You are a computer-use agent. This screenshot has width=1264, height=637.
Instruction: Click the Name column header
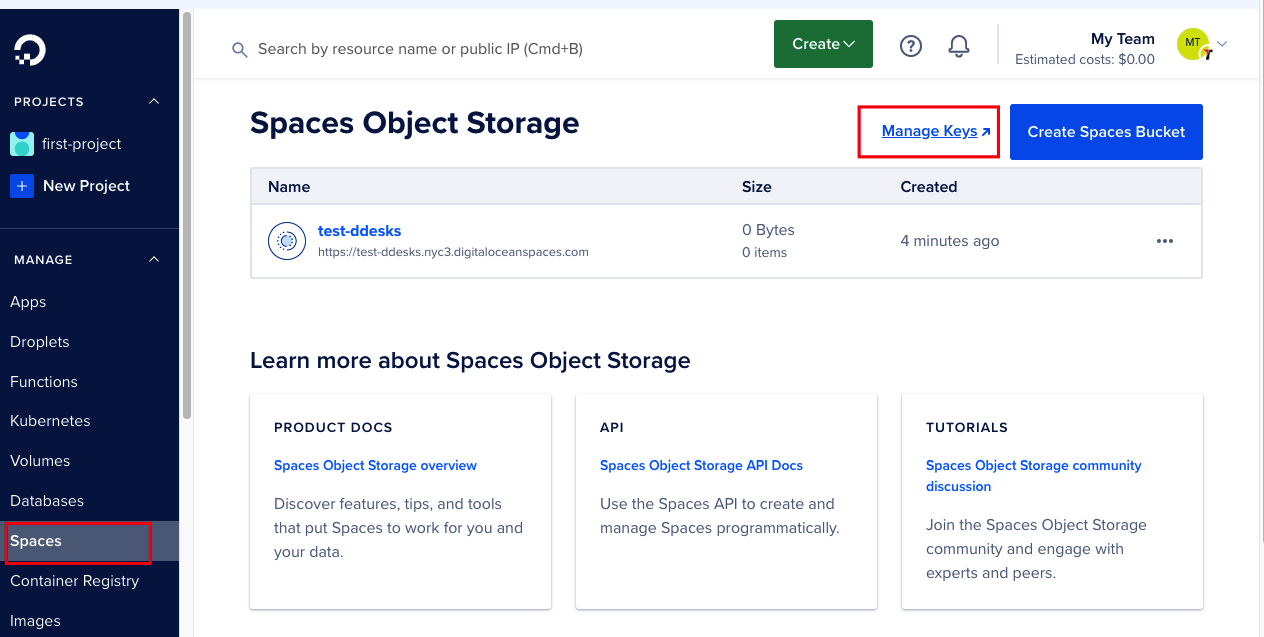point(289,187)
